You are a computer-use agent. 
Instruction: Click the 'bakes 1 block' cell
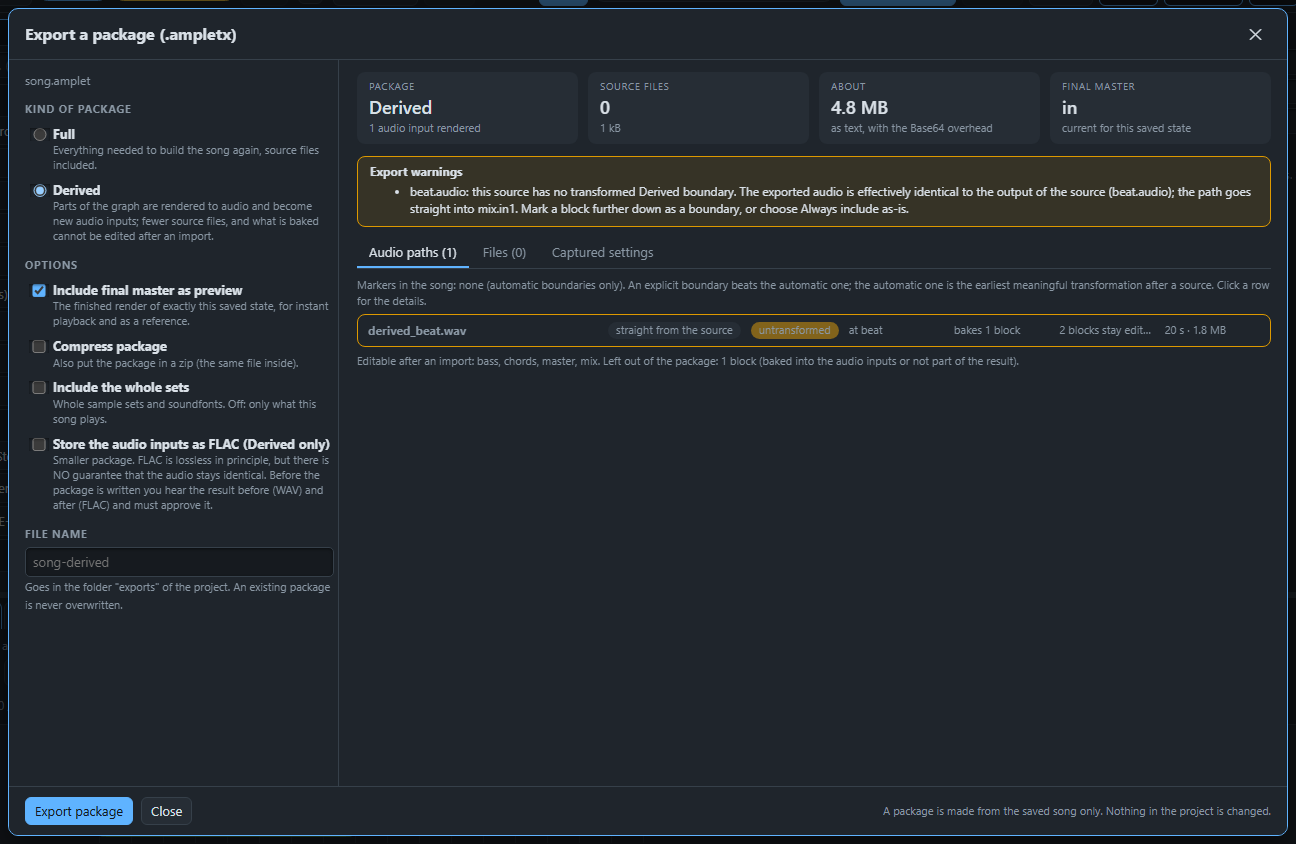point(987,330)
